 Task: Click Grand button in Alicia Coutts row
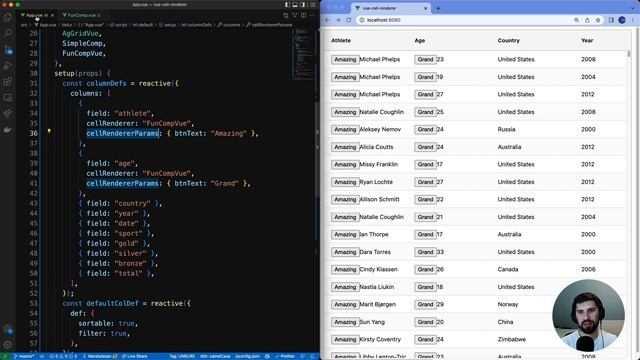(x=425, y=147)
